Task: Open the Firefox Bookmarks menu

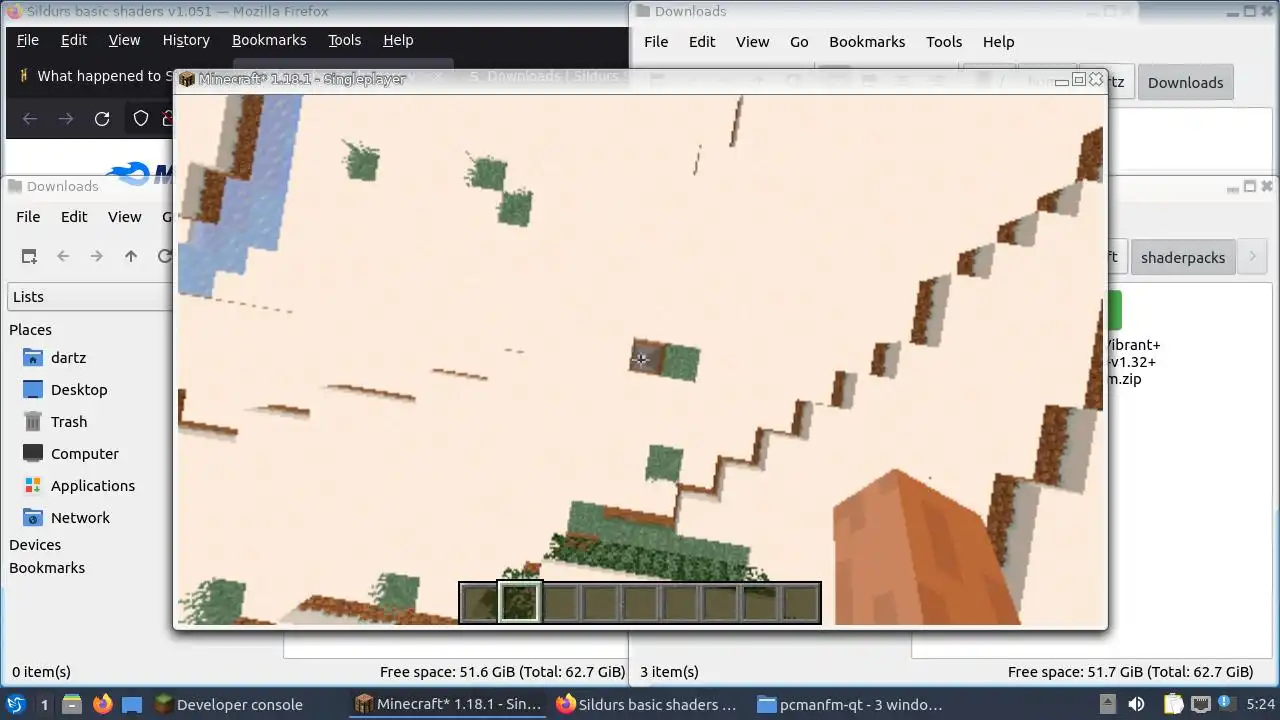Action: pos(269,40)
